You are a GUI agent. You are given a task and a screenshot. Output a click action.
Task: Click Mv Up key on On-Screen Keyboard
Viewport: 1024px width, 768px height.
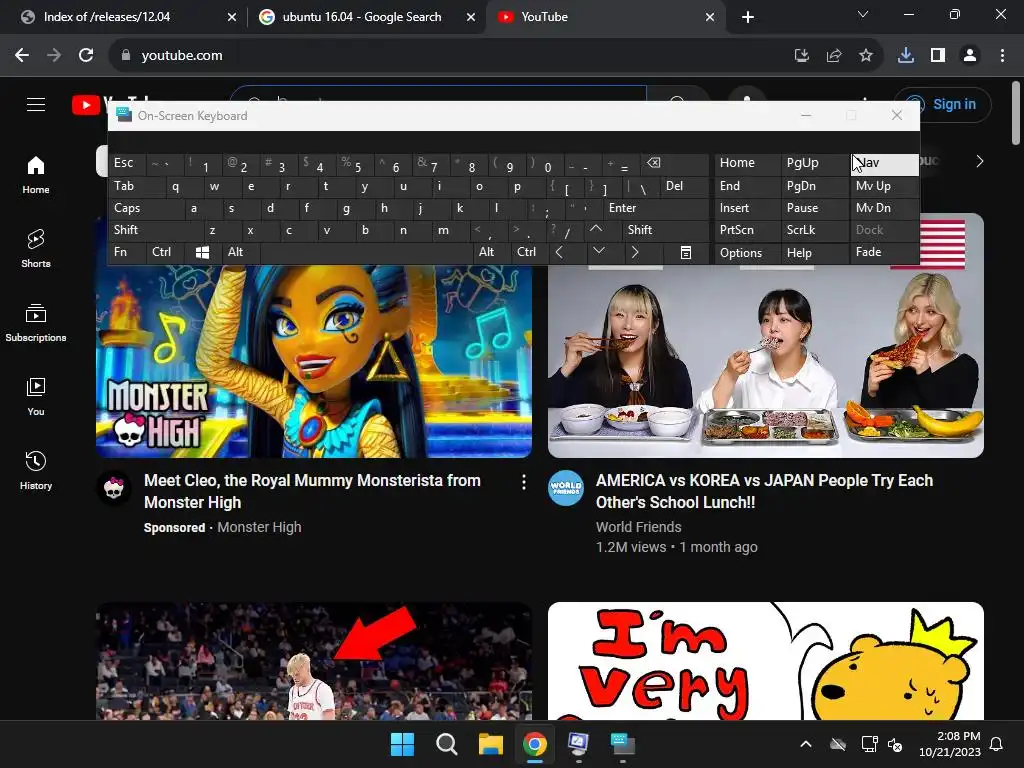pyautogui.click(x=884, y=186)
